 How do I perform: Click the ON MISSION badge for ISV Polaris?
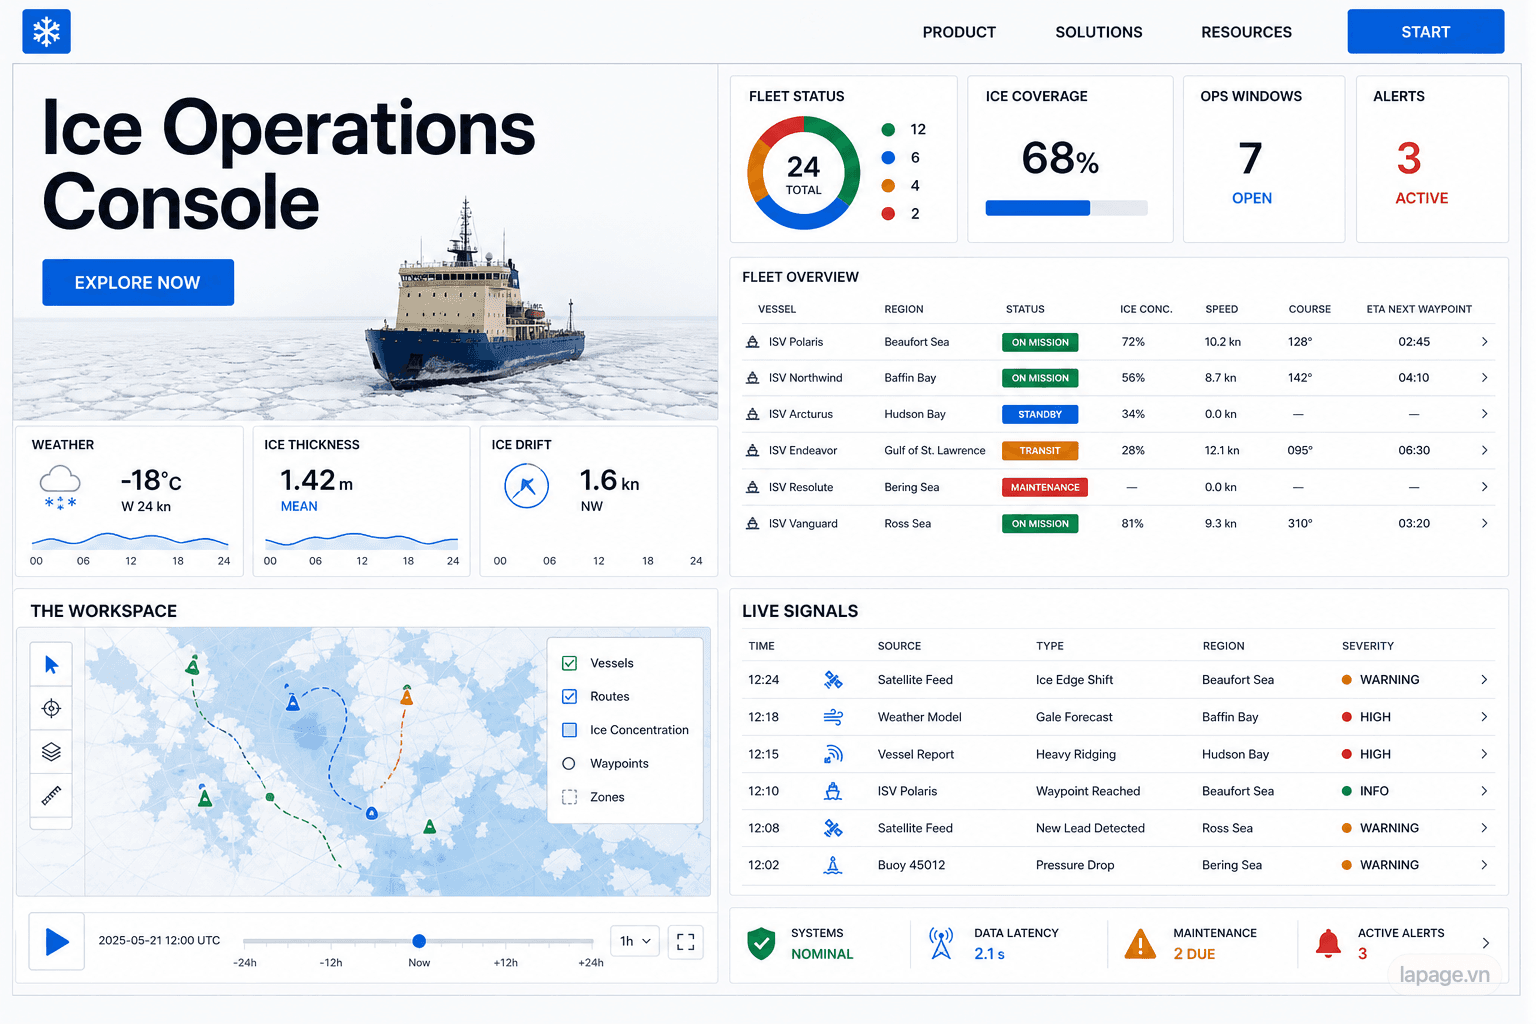1040,342
